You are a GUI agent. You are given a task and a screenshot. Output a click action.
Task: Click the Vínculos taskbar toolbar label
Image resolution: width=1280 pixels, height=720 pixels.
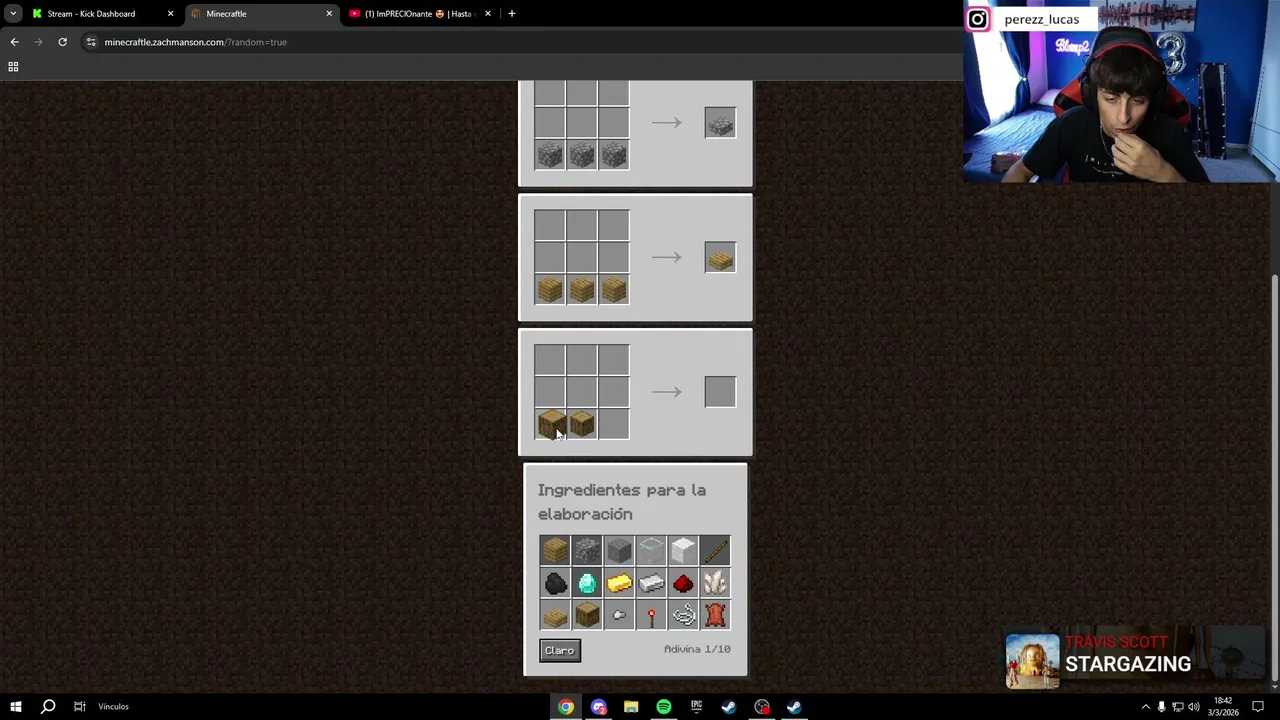pos(113,707)
